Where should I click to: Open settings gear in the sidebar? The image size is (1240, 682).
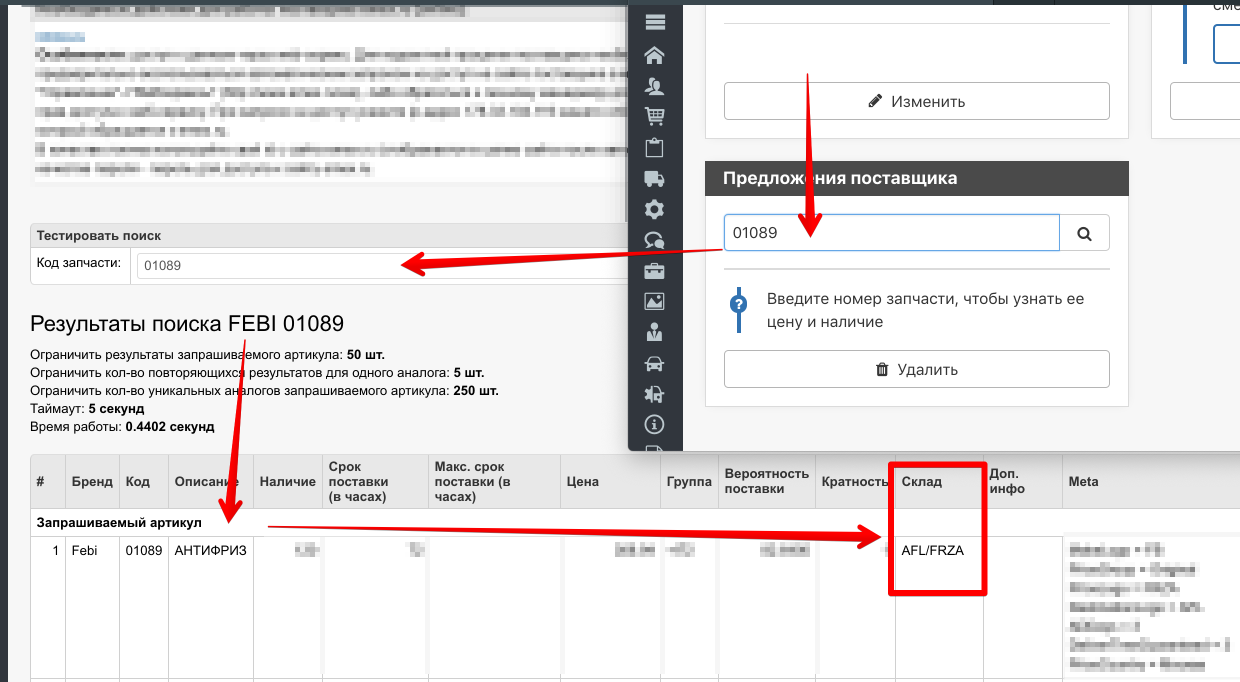[655, 209]
